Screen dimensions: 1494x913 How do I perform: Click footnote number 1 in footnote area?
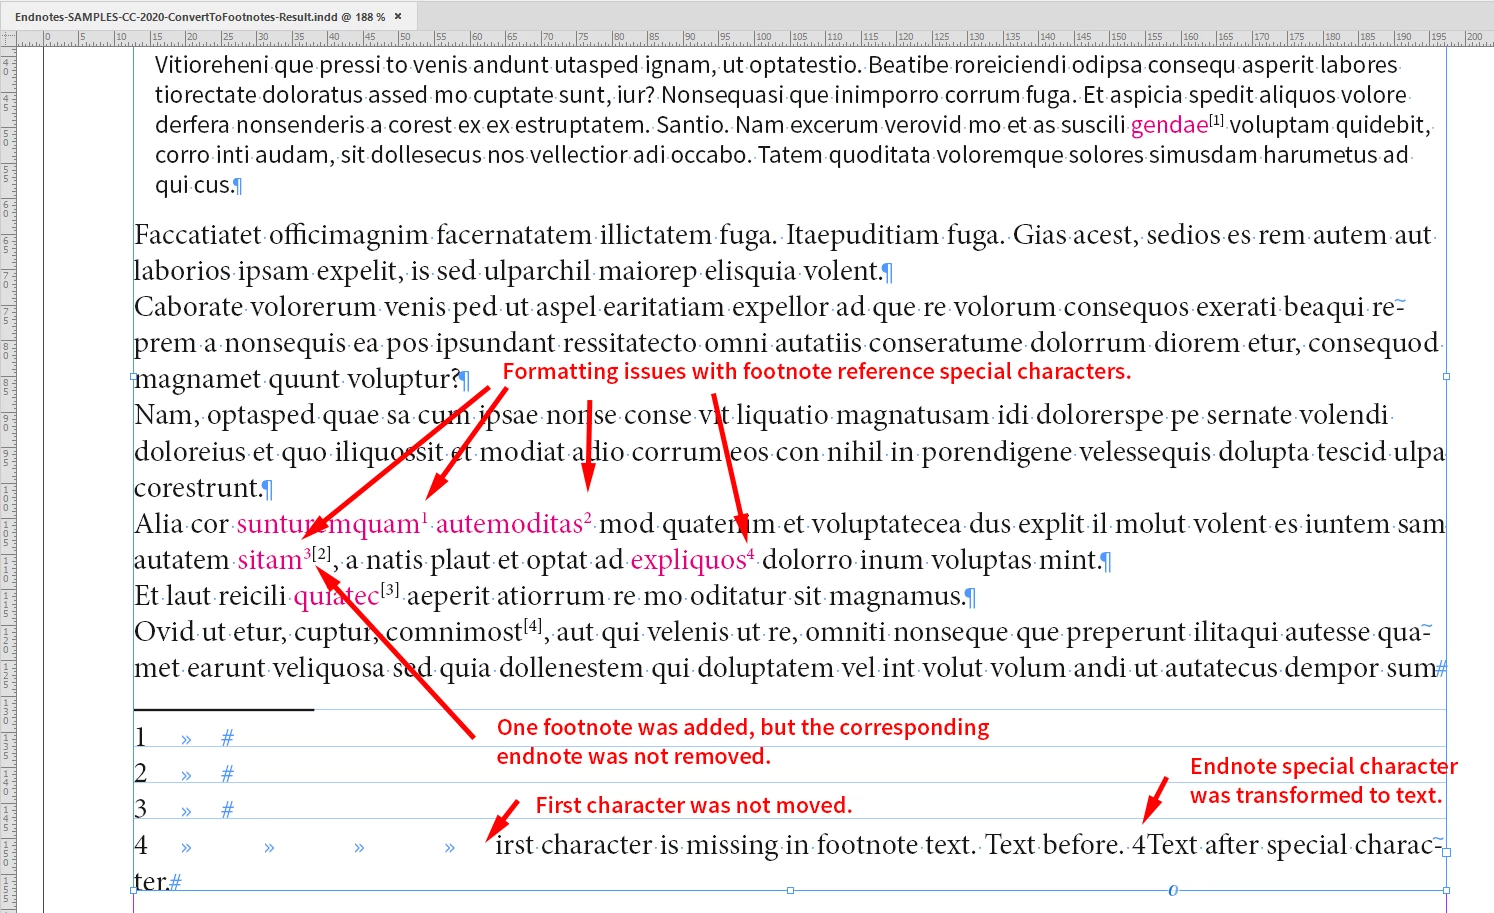(x=141, y=738)
